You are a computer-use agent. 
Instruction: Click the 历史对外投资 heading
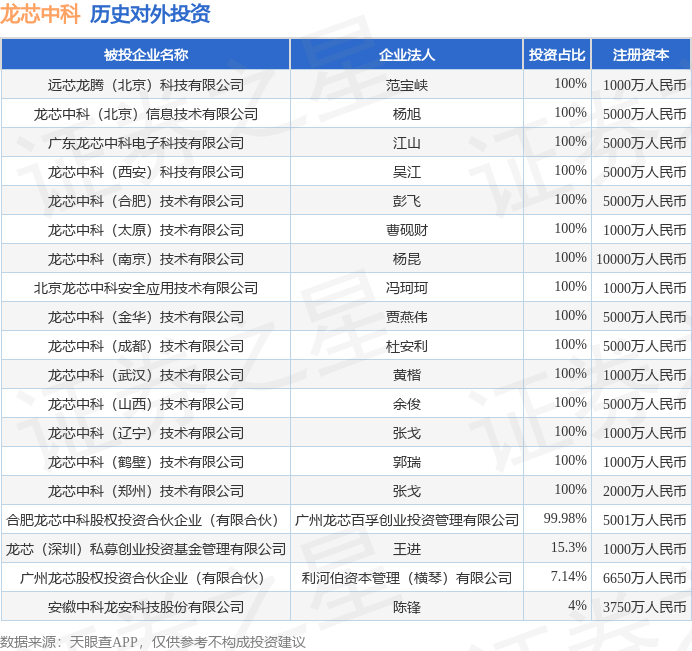pos(150,15)
